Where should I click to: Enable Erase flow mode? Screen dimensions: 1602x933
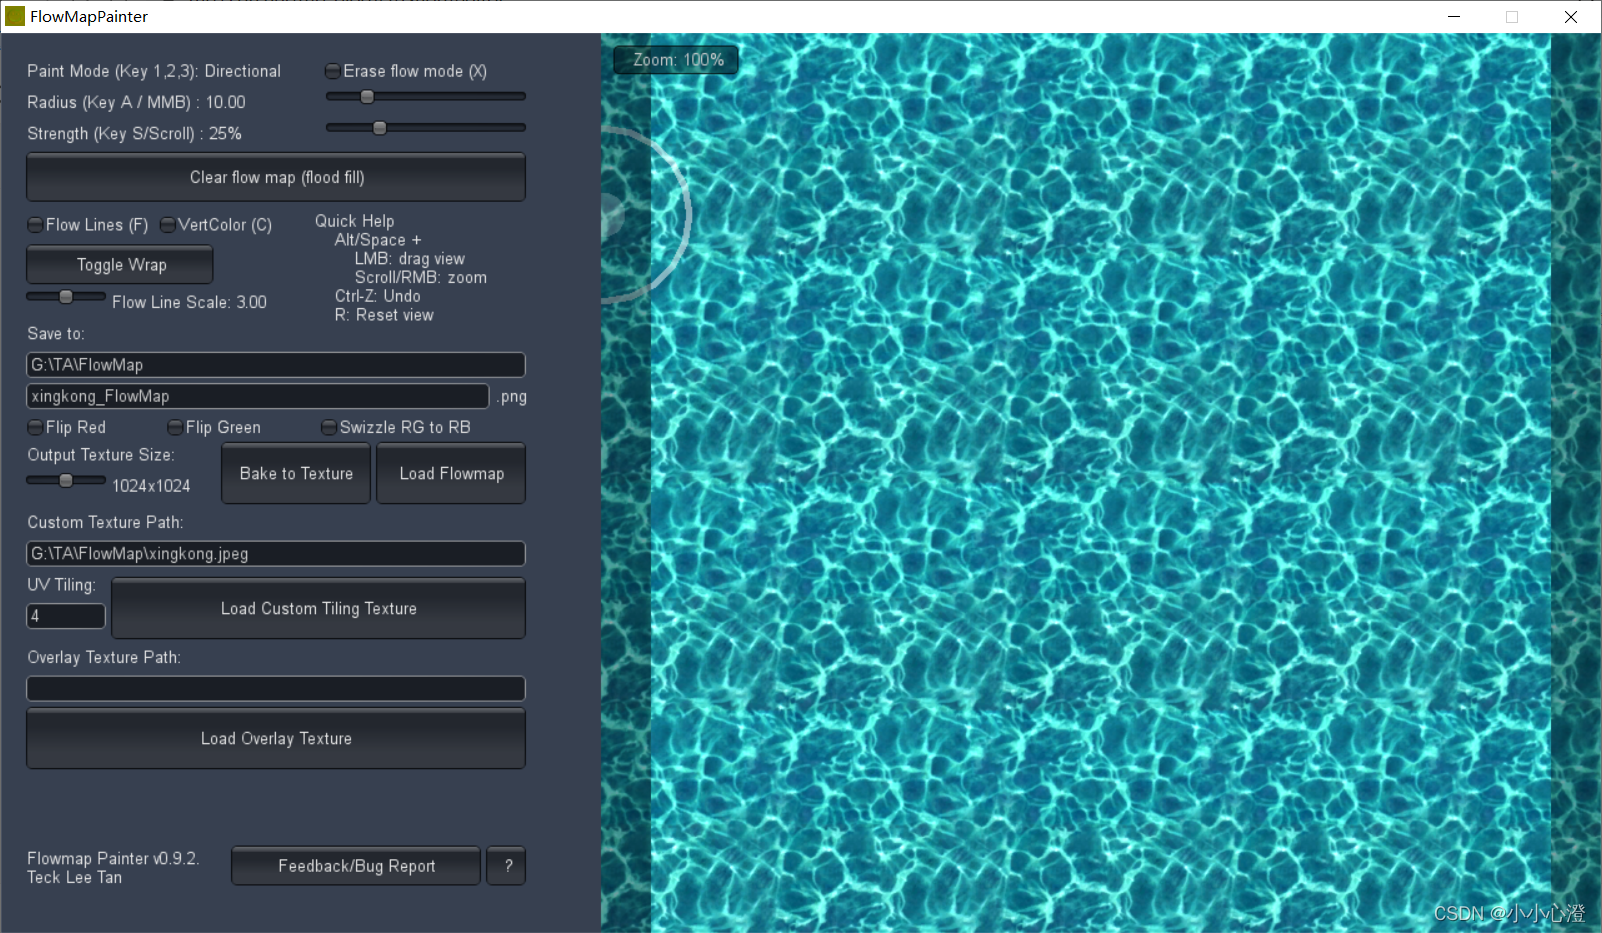(332, 71)
